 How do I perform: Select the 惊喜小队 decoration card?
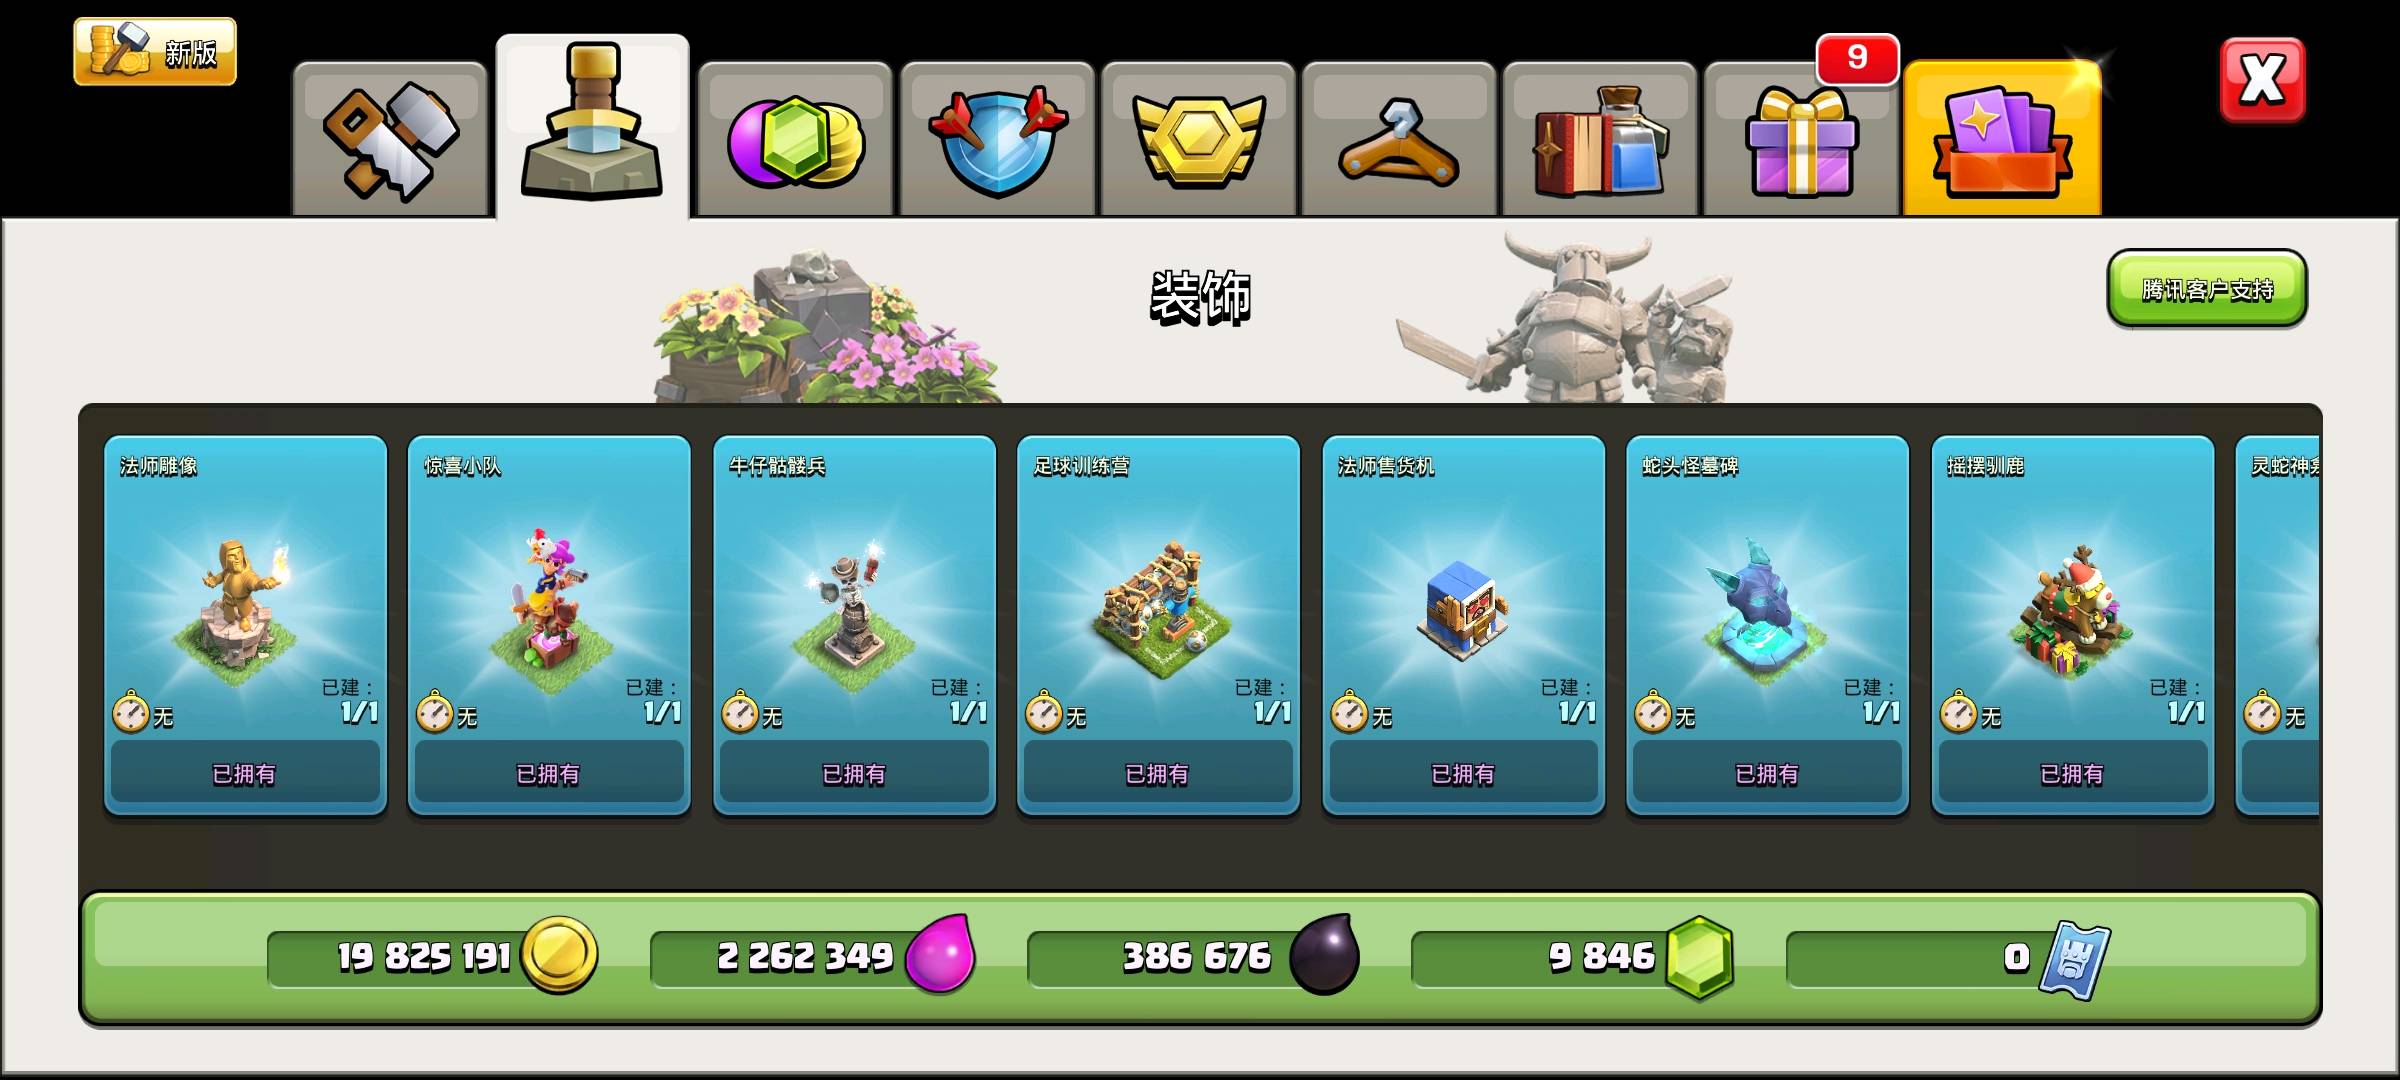tap(549, 626)
